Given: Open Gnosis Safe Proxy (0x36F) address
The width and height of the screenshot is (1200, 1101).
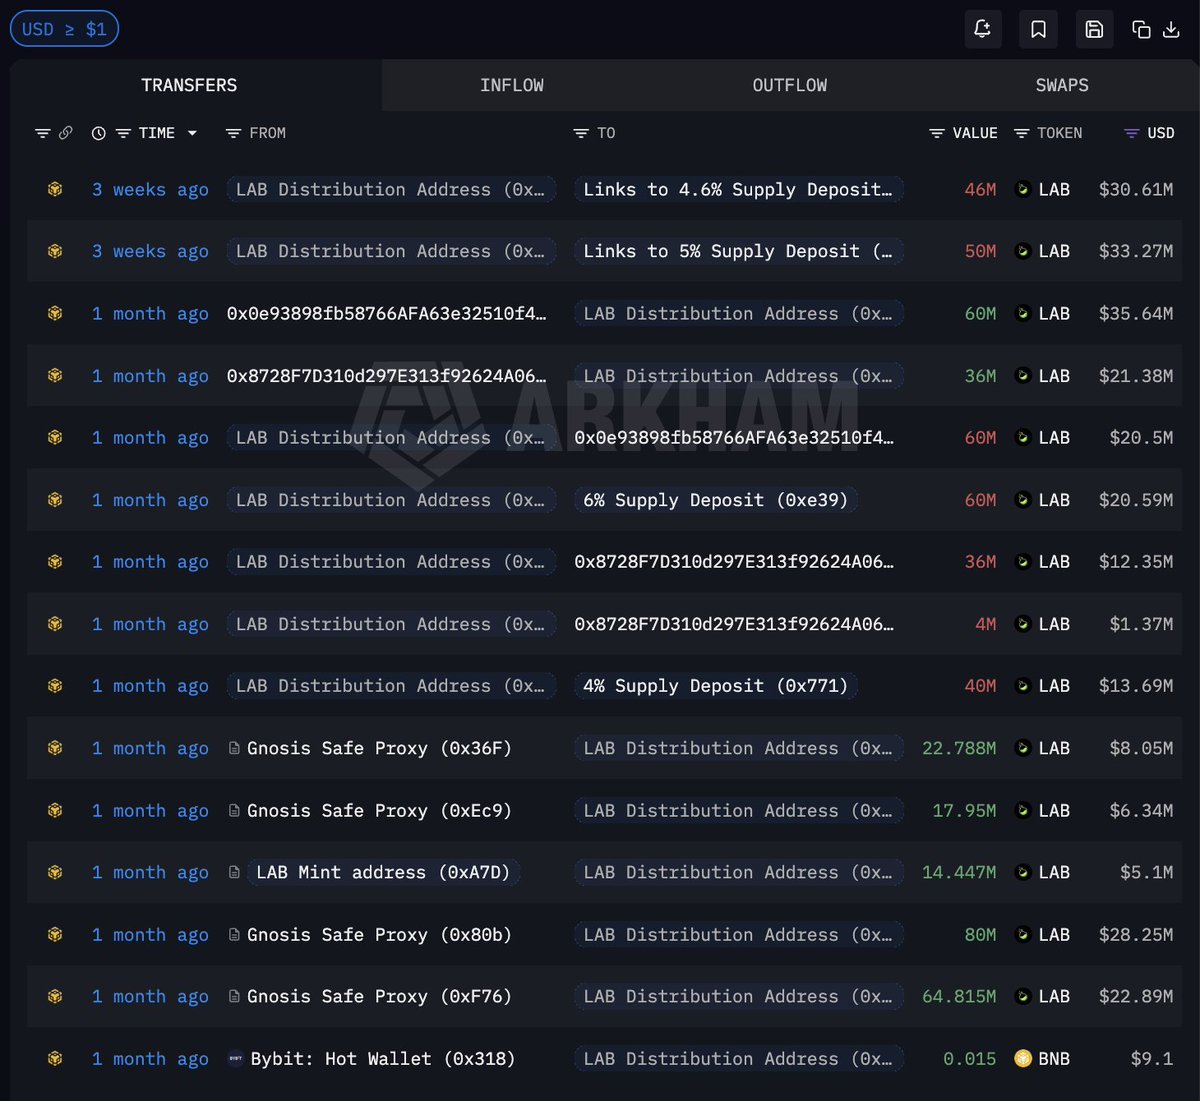Looking at the screenshot, I should pyautogui.click(x=379, y=748).
